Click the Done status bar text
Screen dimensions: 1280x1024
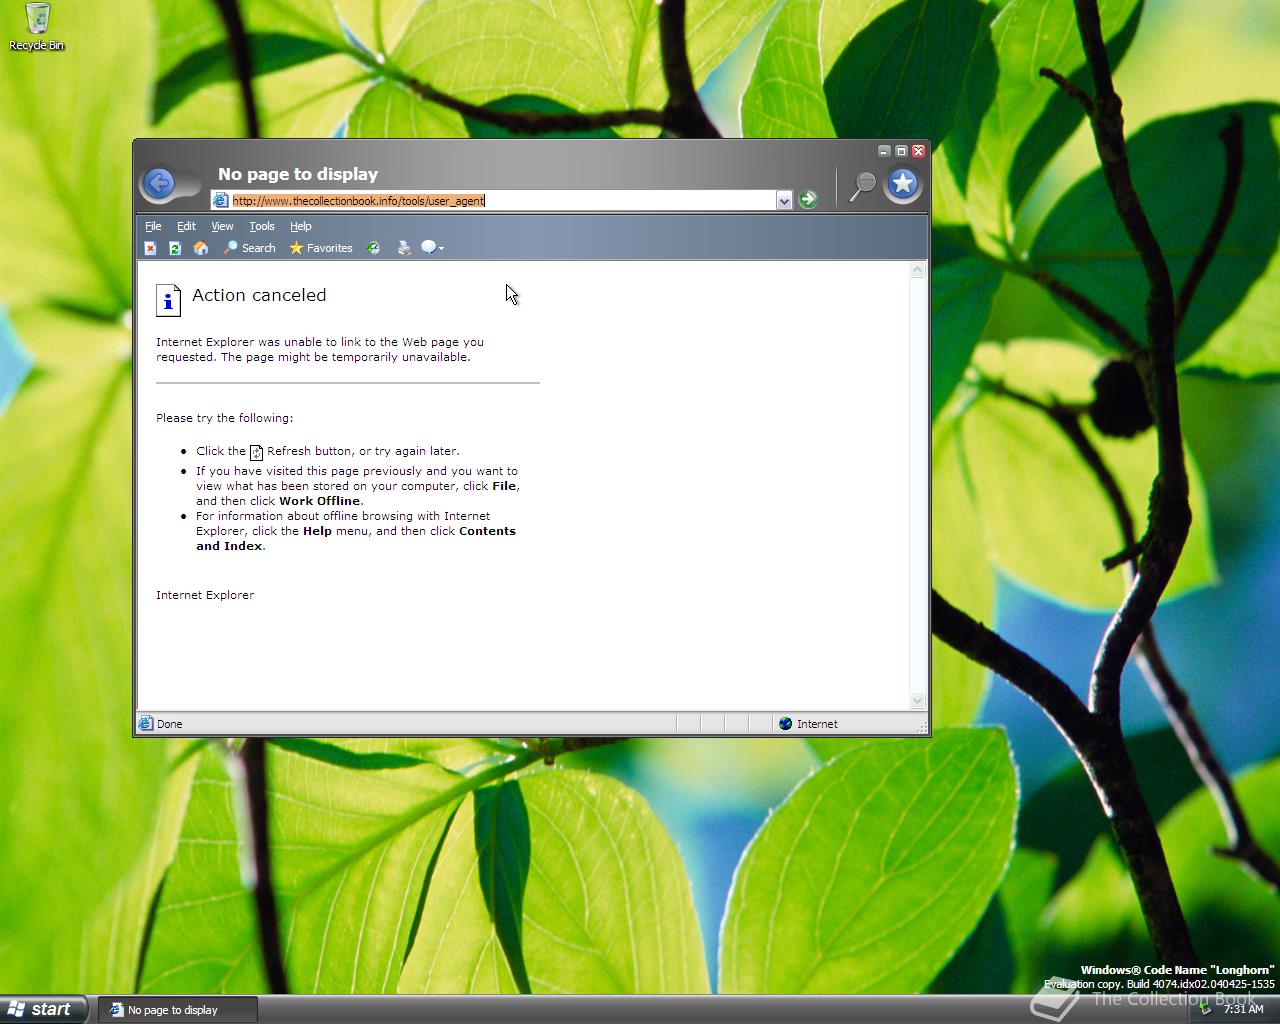point(170,724)
